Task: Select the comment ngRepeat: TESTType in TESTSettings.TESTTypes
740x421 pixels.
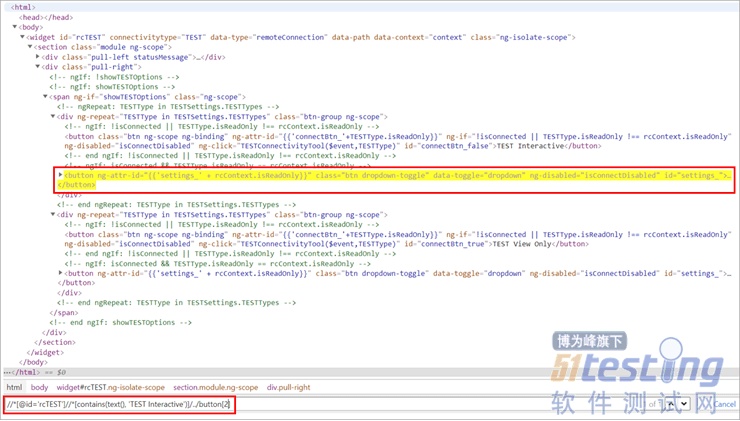Action: tap(168, 107)
